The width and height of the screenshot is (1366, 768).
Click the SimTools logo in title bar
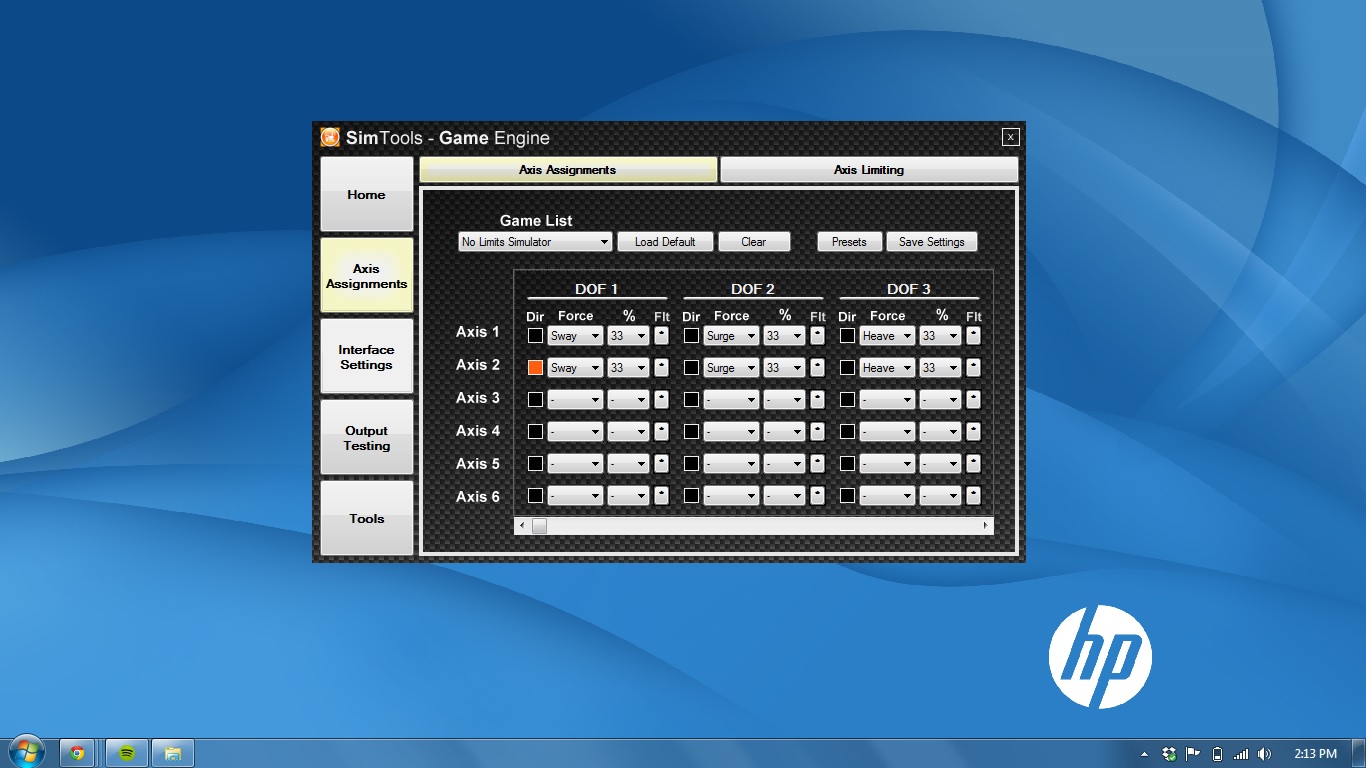pos(330,137)
